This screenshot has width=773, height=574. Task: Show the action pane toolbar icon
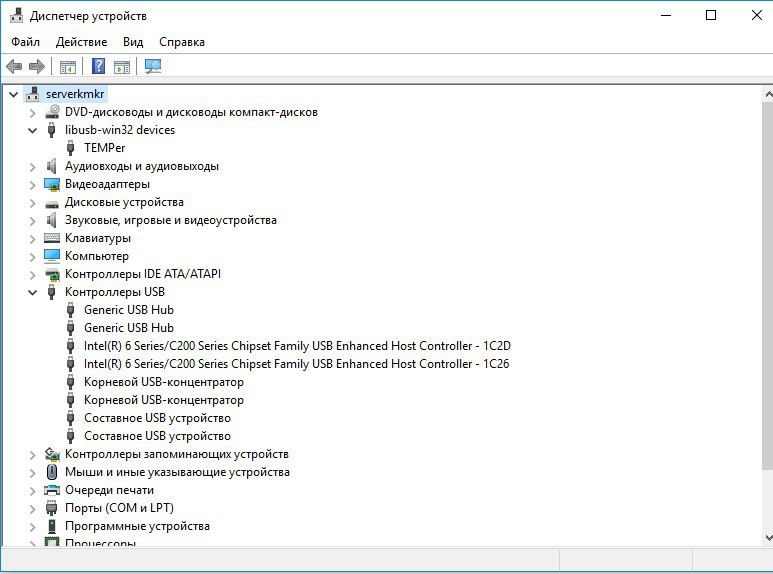pyautogui.click(x=122, y=66)
